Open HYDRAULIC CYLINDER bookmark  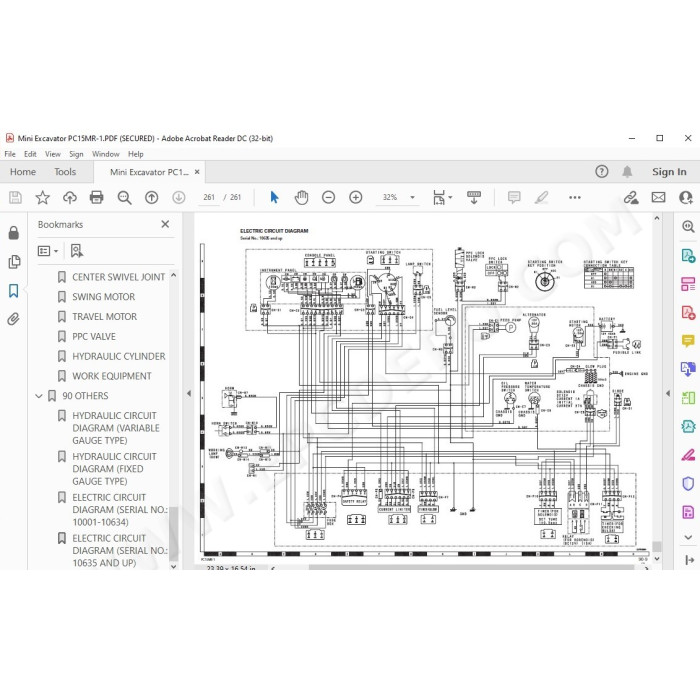[119, 356]
